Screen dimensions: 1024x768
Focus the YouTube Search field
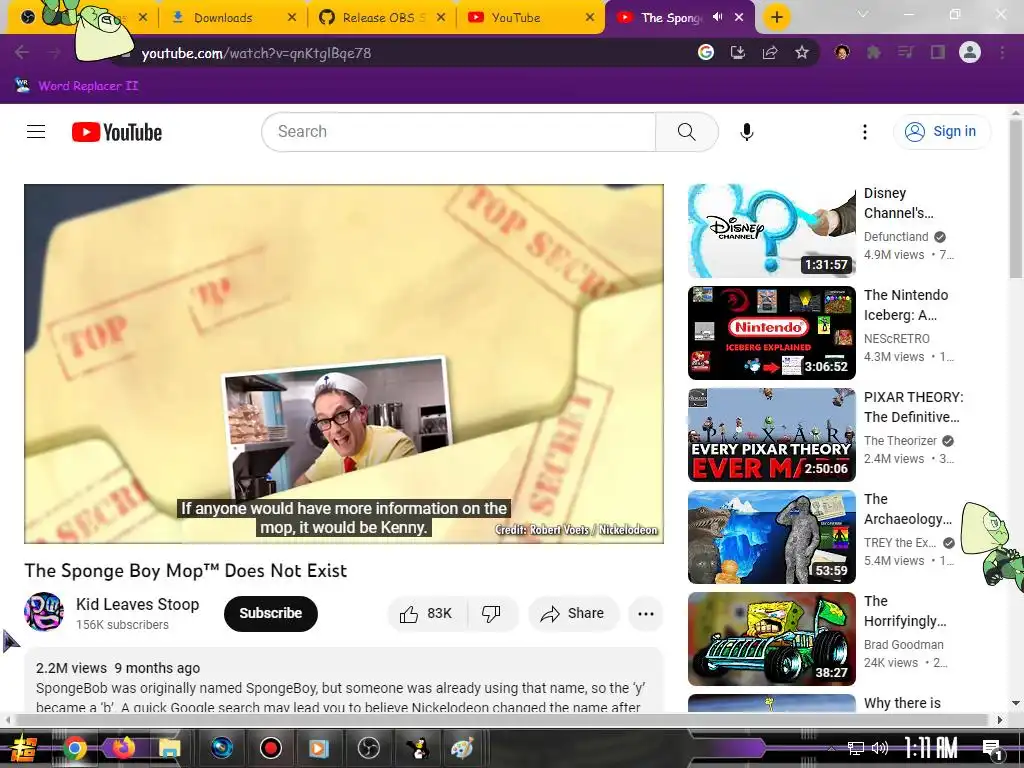(458, 132)
